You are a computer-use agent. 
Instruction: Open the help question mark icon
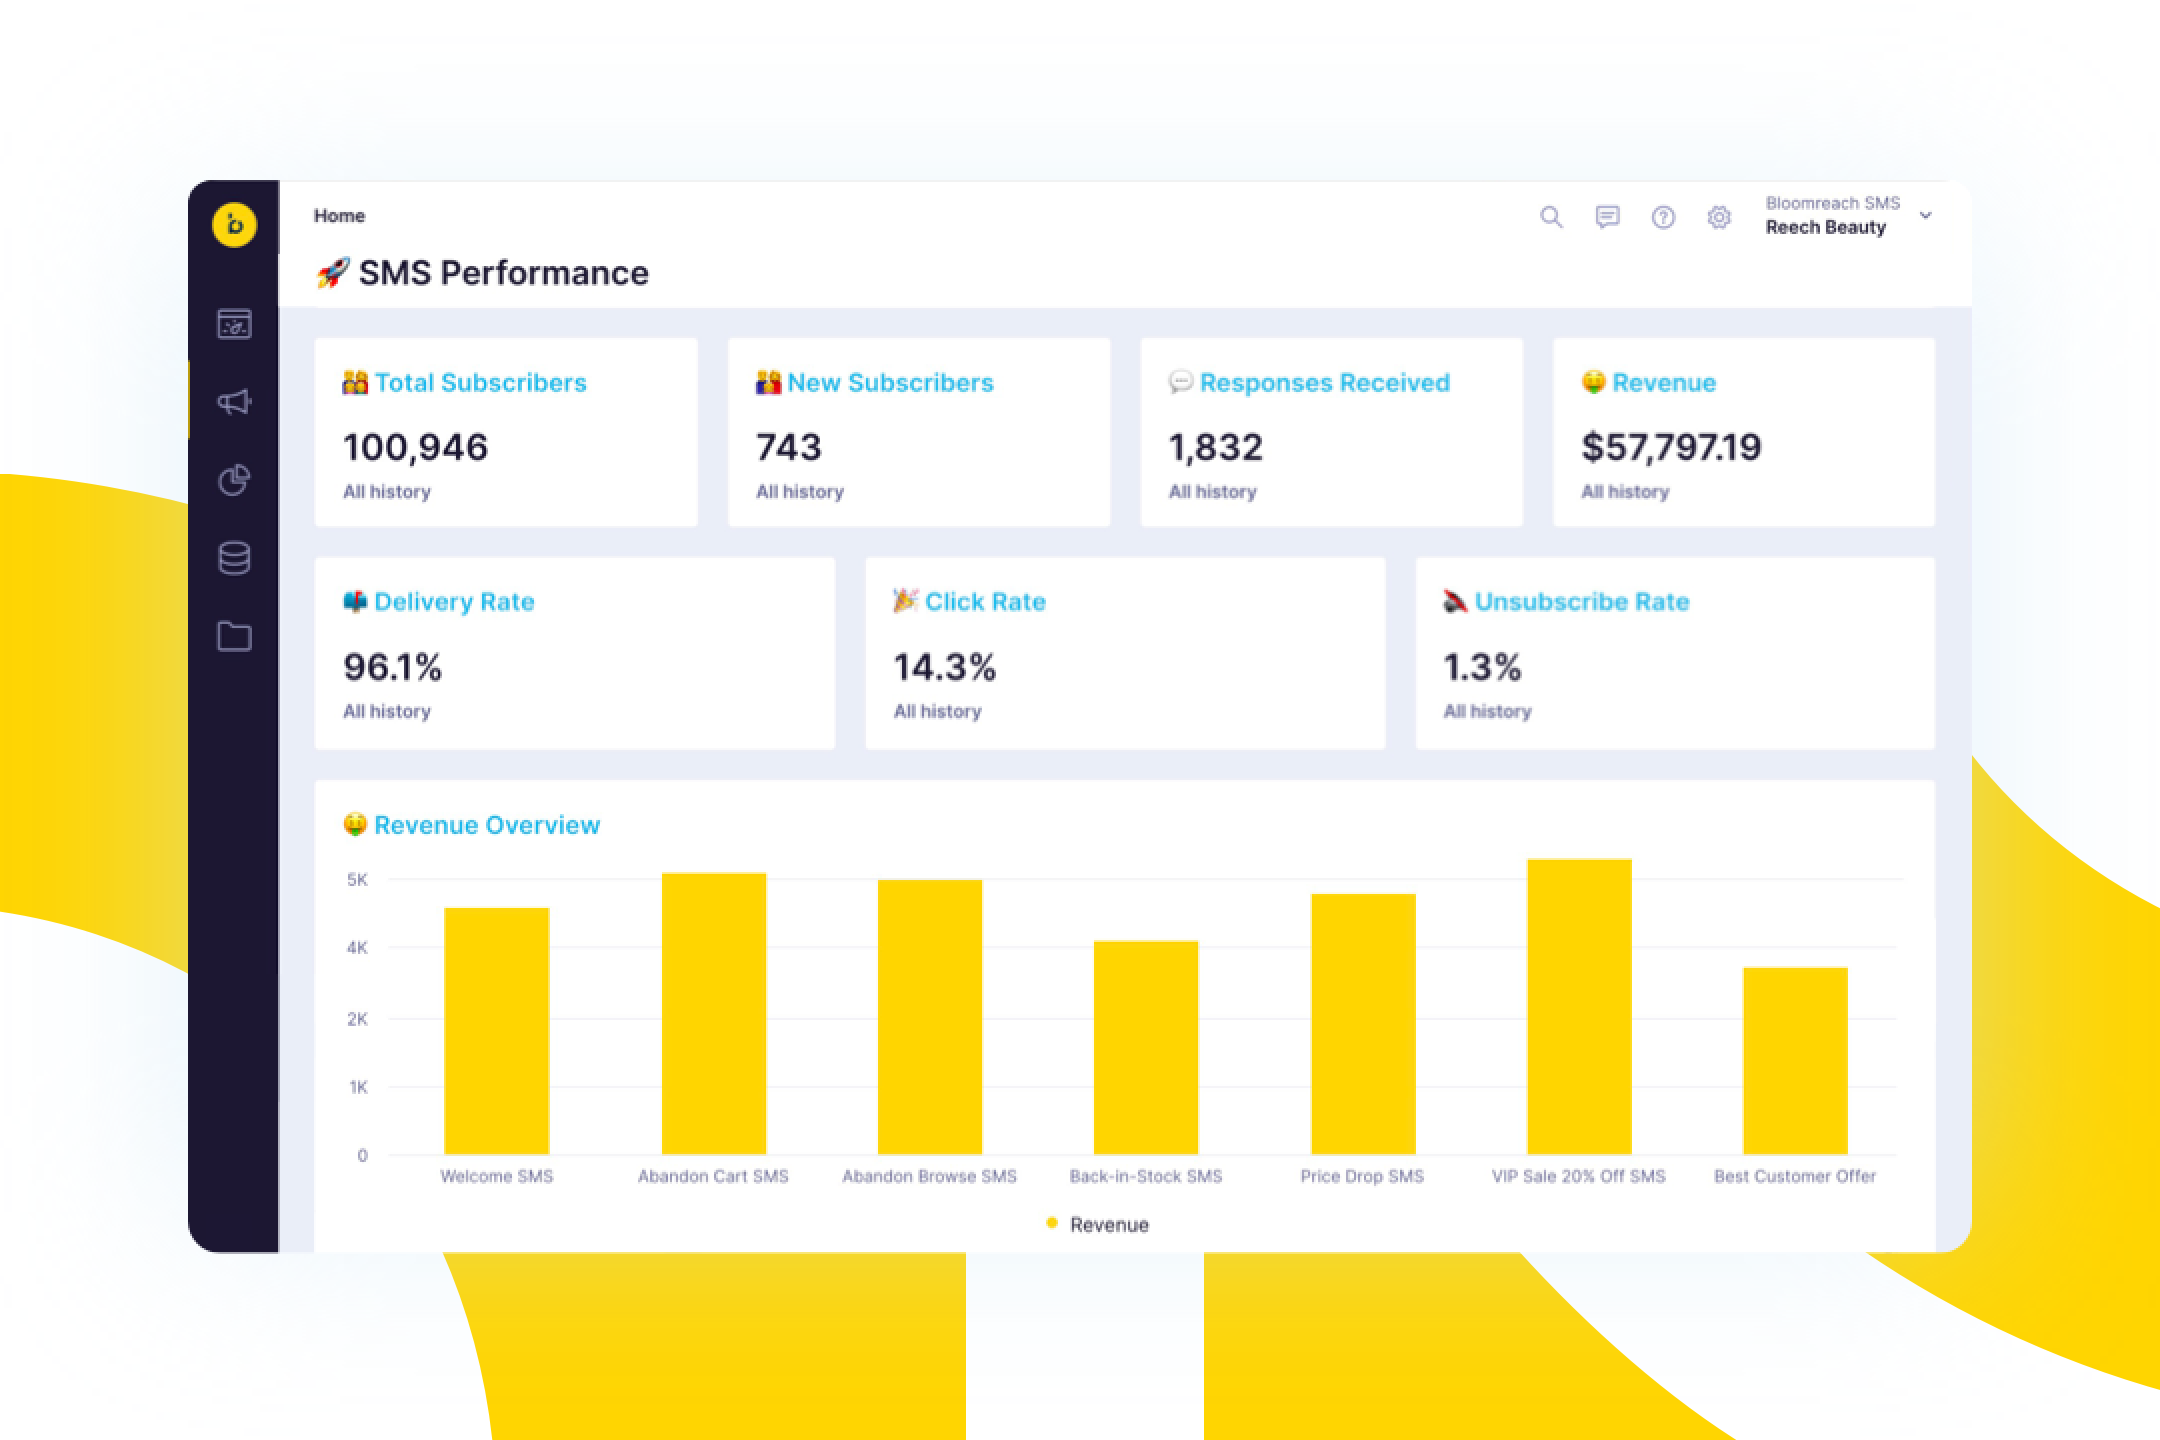(x=1663, y=217)
